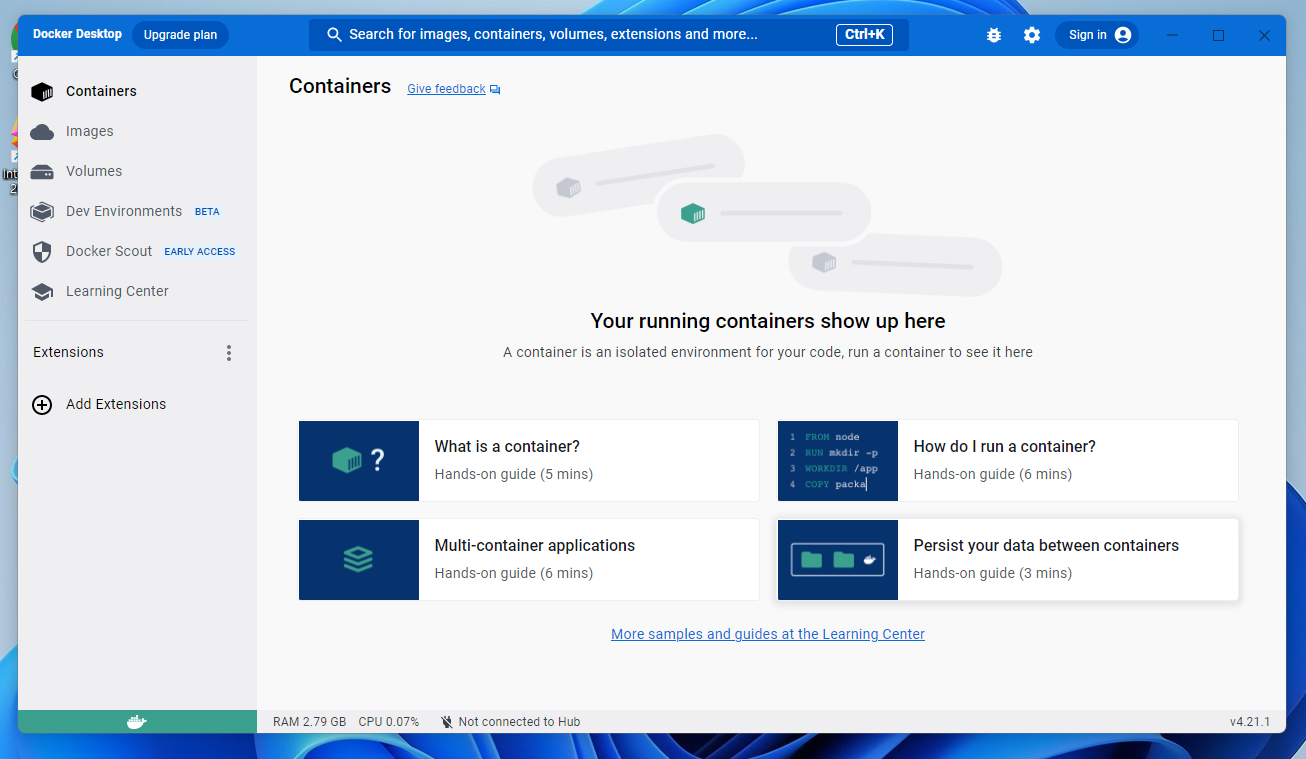Screen dimensions: 1306x759
Task: Open the Settings gear icon
Action: [1032, 35]
